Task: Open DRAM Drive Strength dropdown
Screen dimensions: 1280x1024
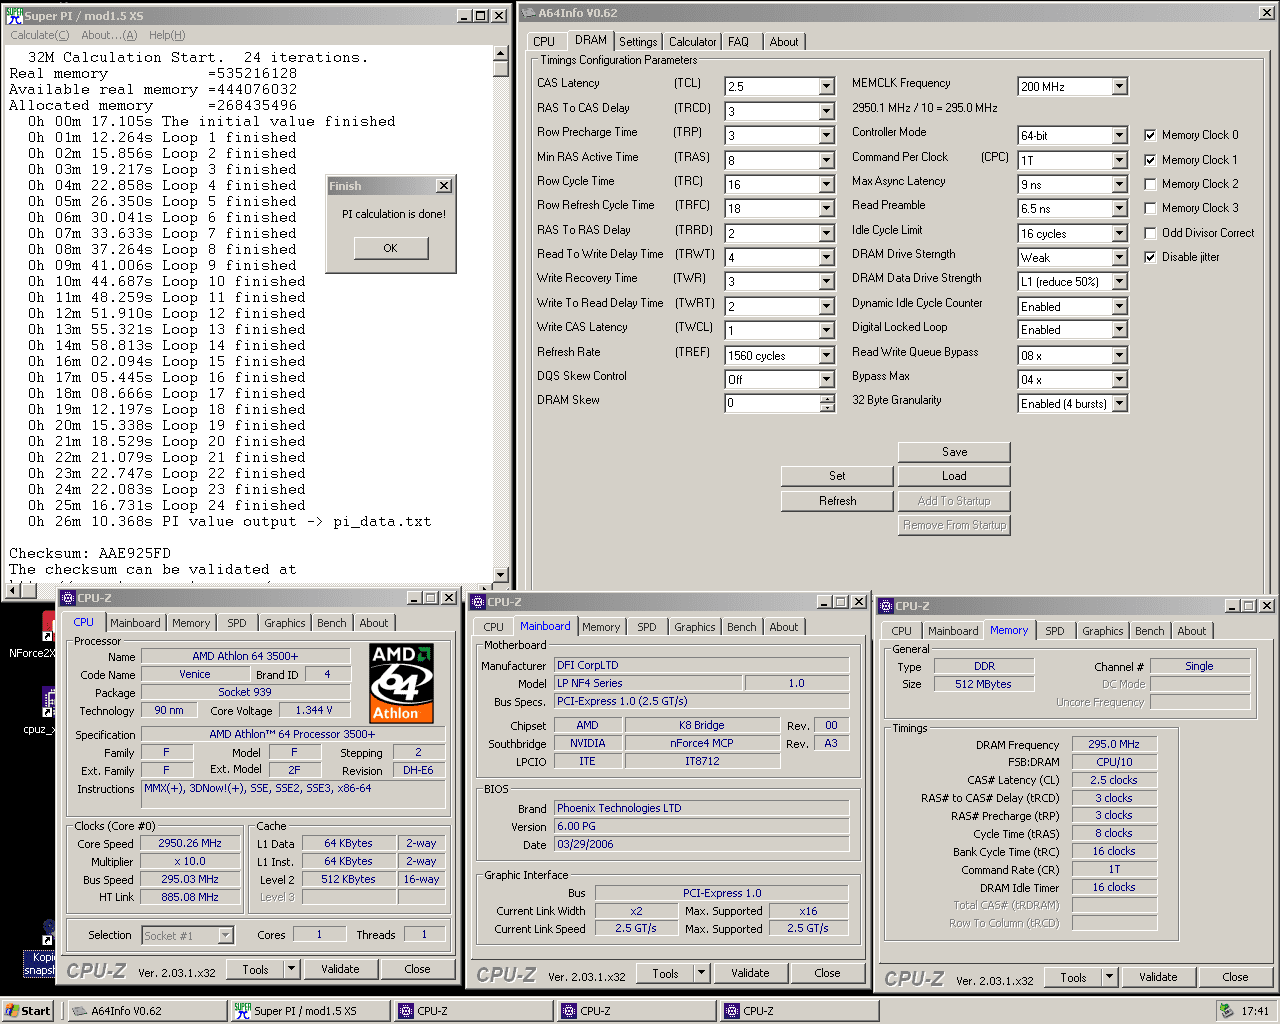Action: click(1119, 257)
